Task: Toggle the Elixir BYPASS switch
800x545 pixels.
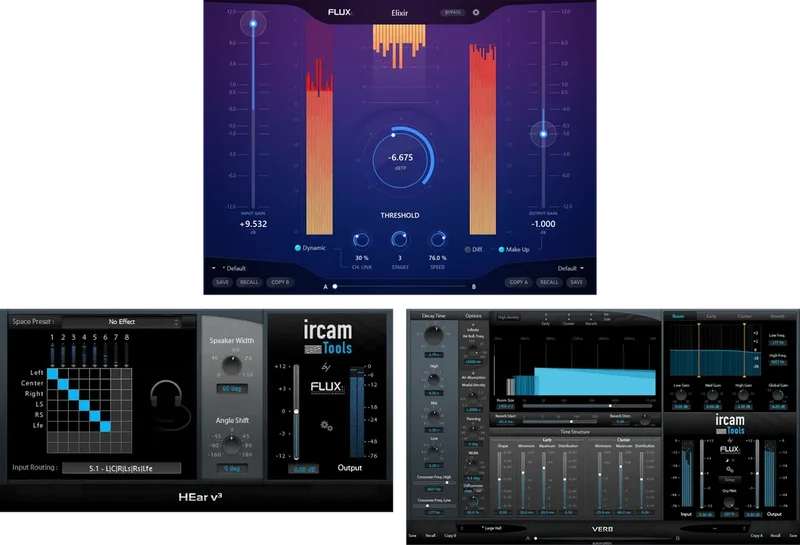Action: click(453, 12)
